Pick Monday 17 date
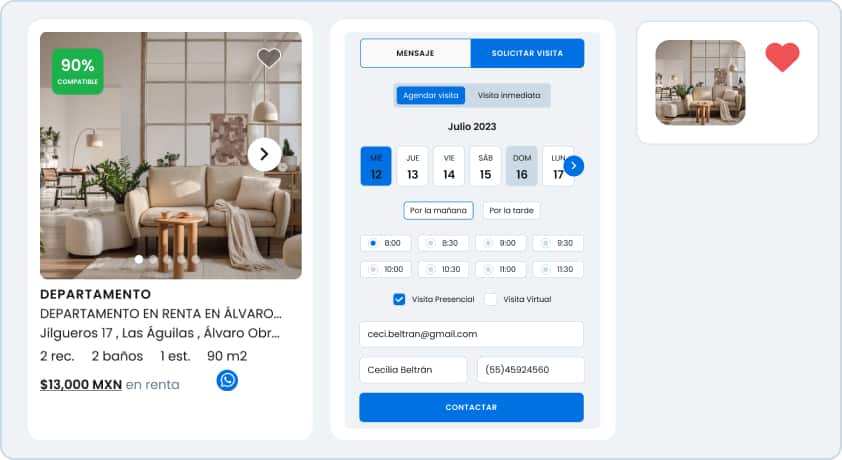 point(557,166)
